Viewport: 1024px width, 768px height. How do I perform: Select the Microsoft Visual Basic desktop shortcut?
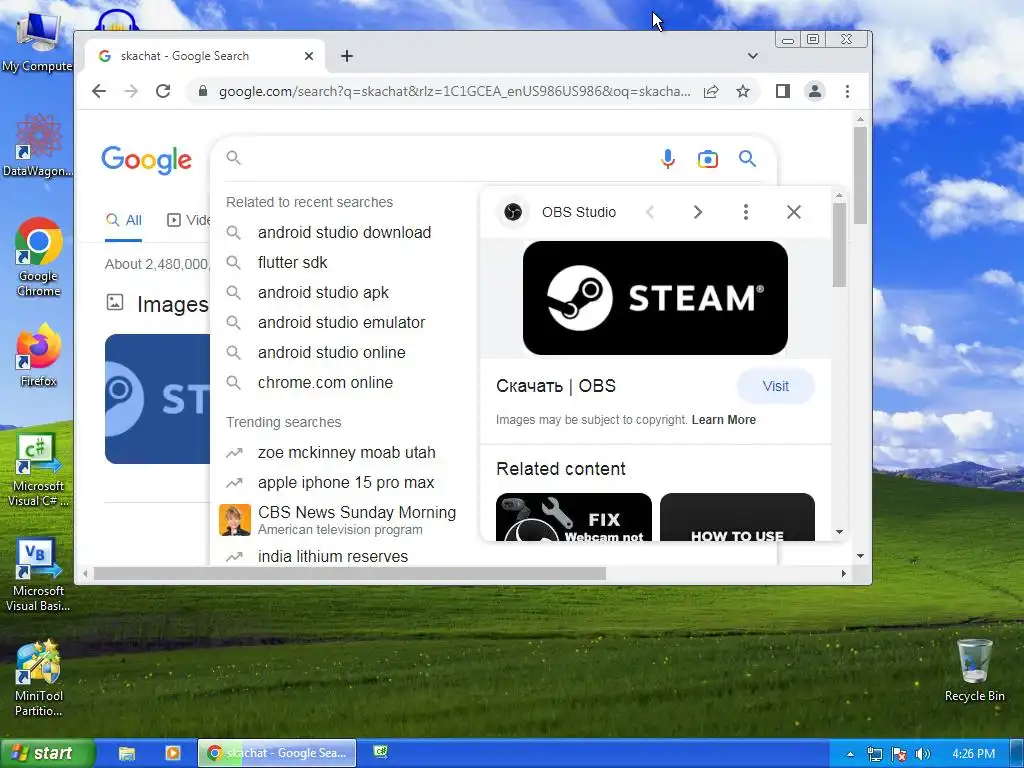click(x=38, y=575)
